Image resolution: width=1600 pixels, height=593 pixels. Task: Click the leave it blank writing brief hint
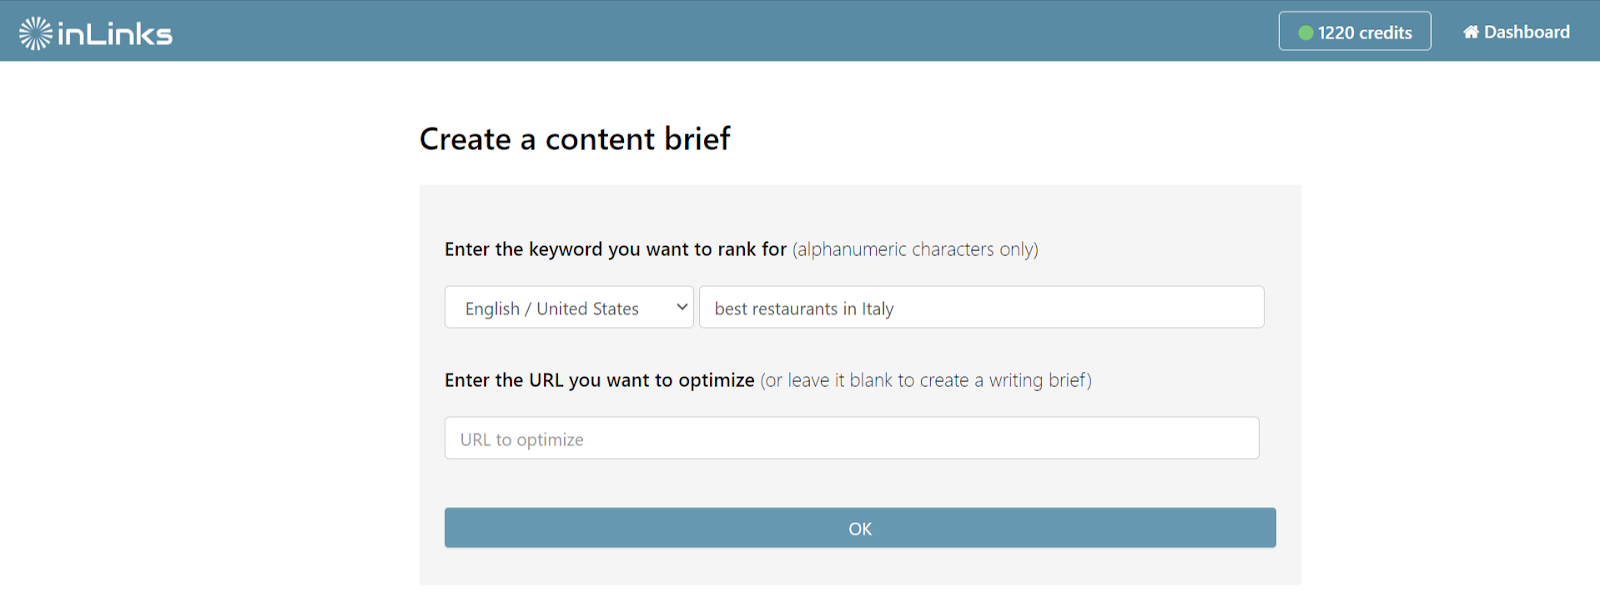point(926,380)
